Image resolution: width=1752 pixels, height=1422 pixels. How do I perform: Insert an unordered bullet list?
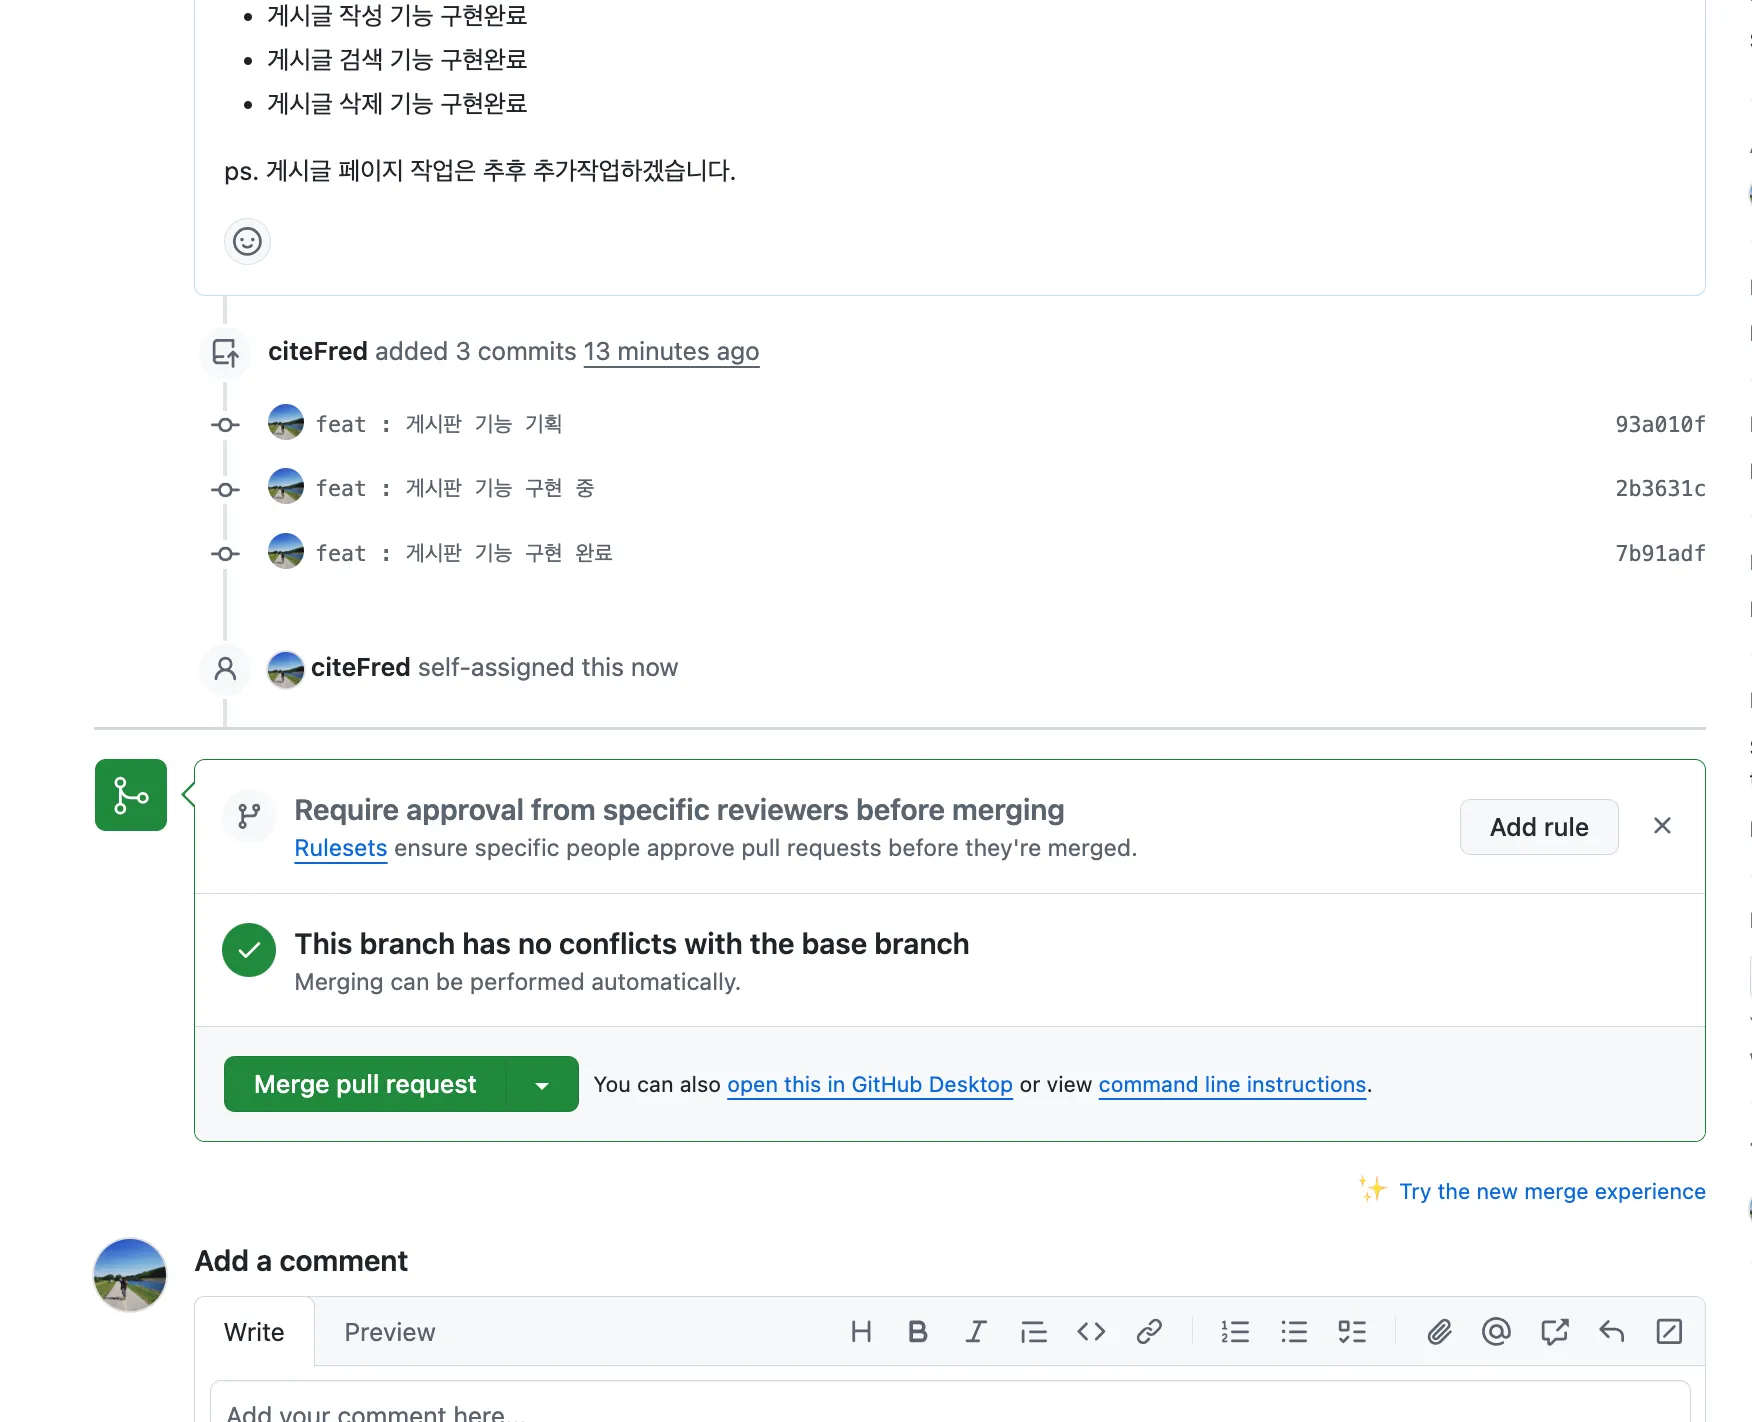(1294, 1332)
